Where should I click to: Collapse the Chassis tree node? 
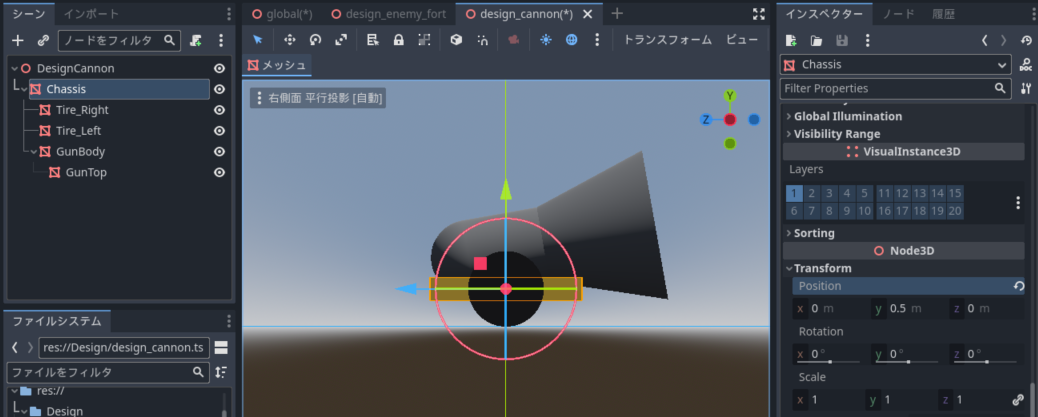click(23, 89)
